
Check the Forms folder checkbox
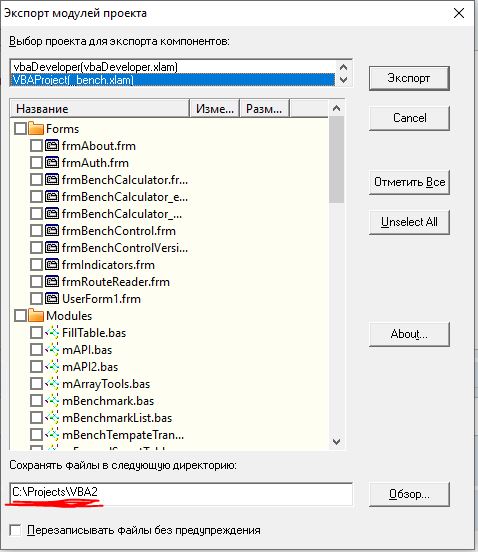[20, 128]
